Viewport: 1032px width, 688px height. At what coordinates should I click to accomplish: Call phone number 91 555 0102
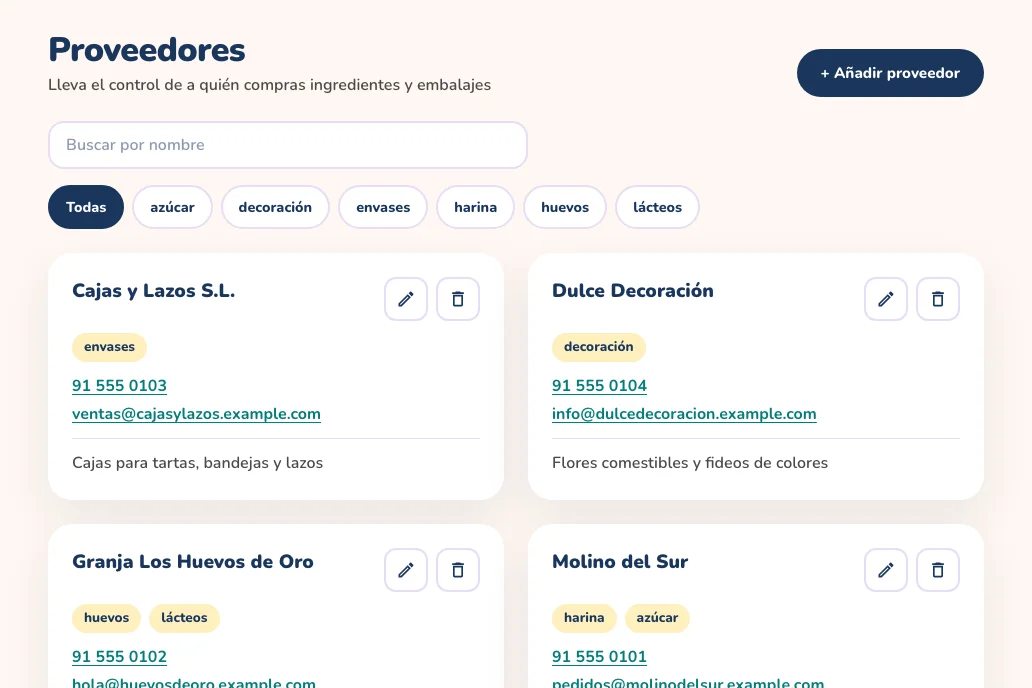tap(119, 657)
